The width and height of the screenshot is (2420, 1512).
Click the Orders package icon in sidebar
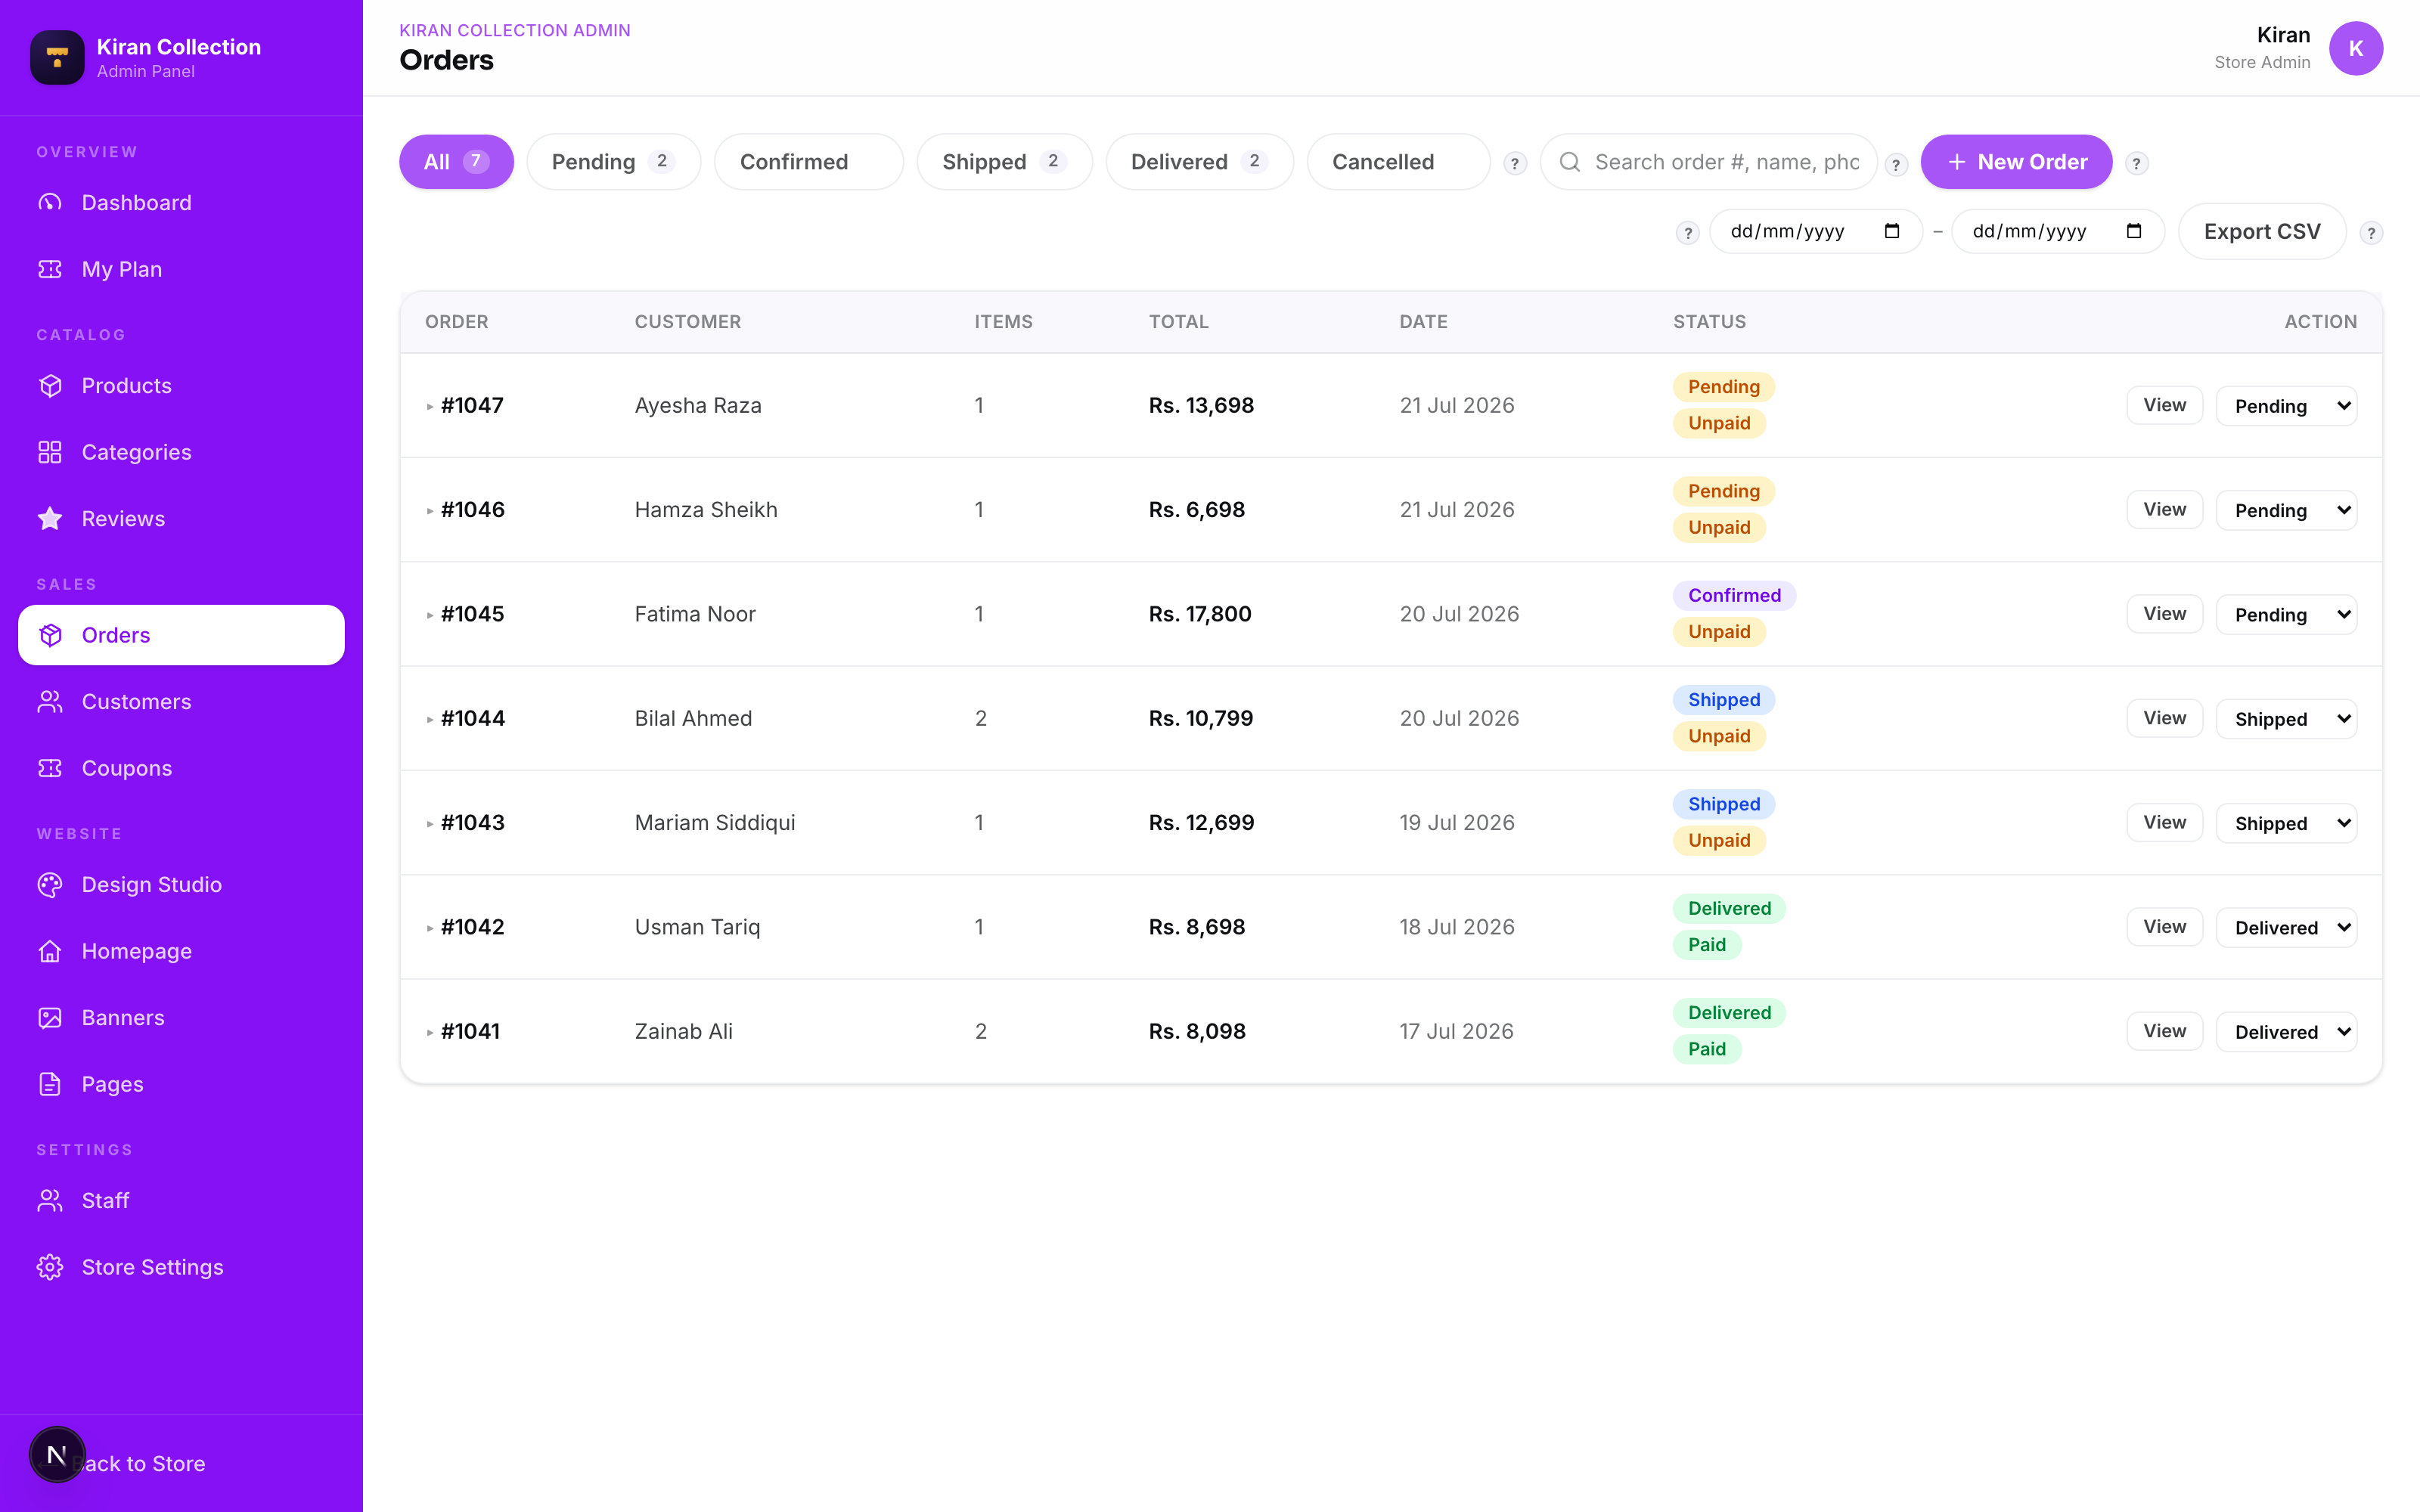[x=50, y=635]
